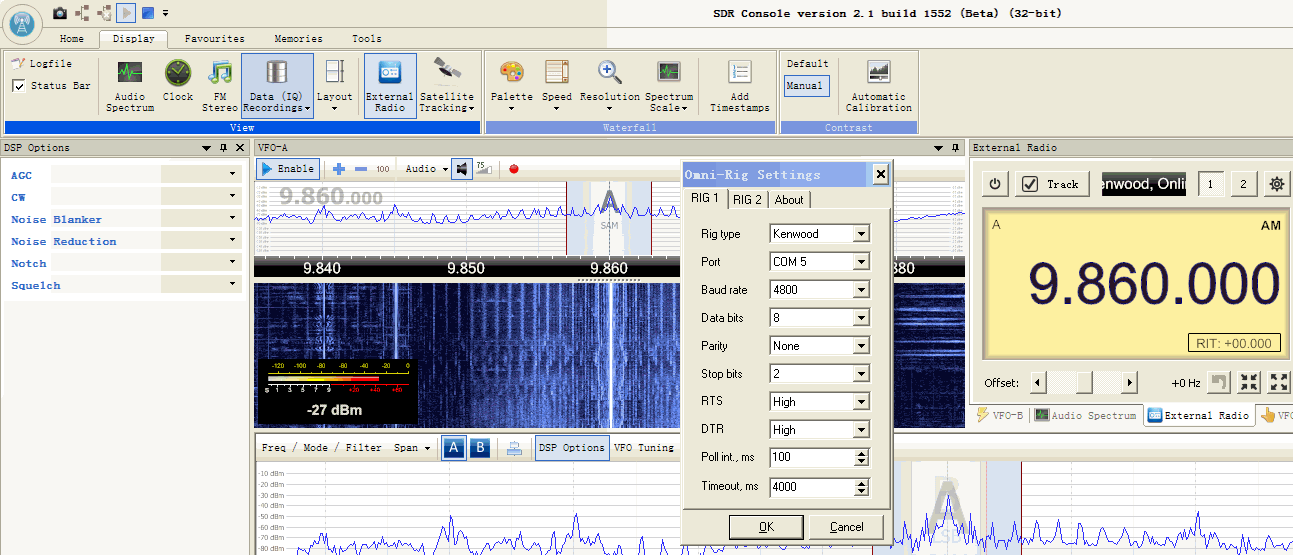Toggle the speaker mute button in VFO-A

[x=462, y=169]
